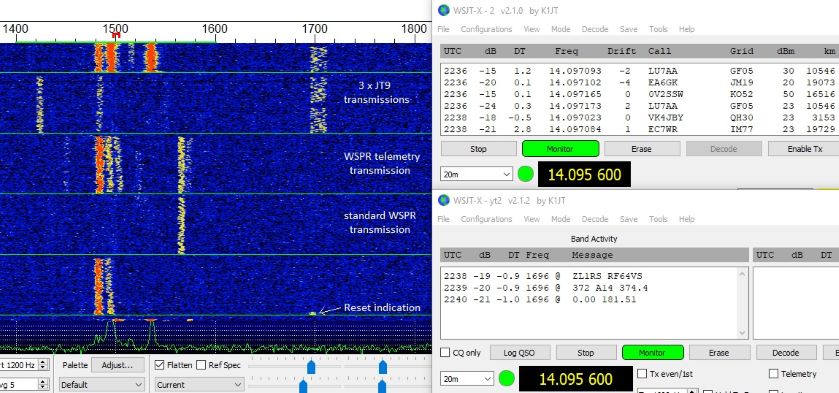This screenshot has height=393, width=839.
Task: Open the 20m band dropdown in upper window
Action: tap(476, 174)
